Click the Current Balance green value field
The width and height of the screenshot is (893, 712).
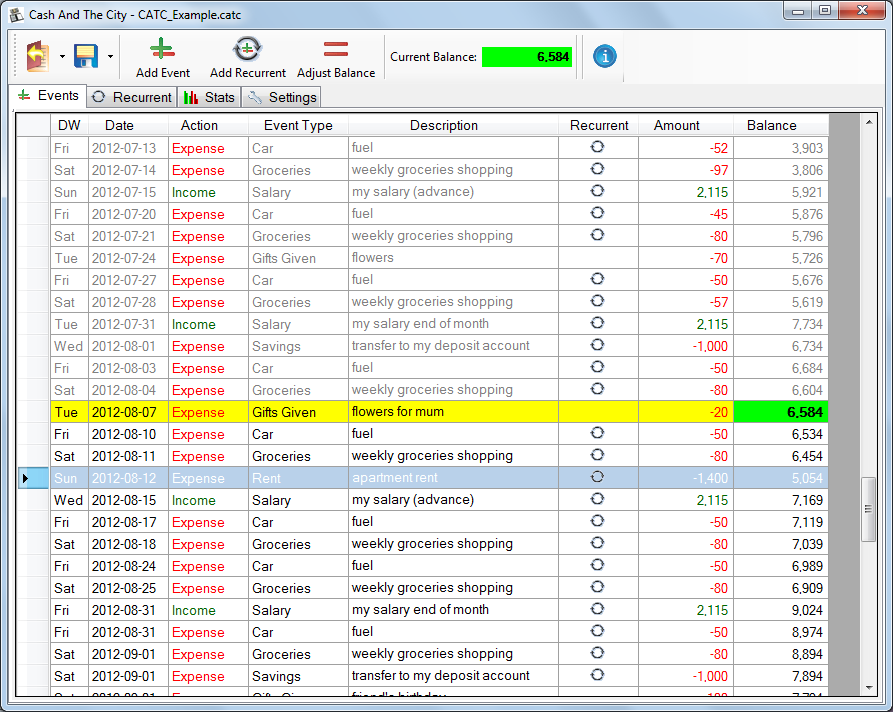click(x=527, y=57)
